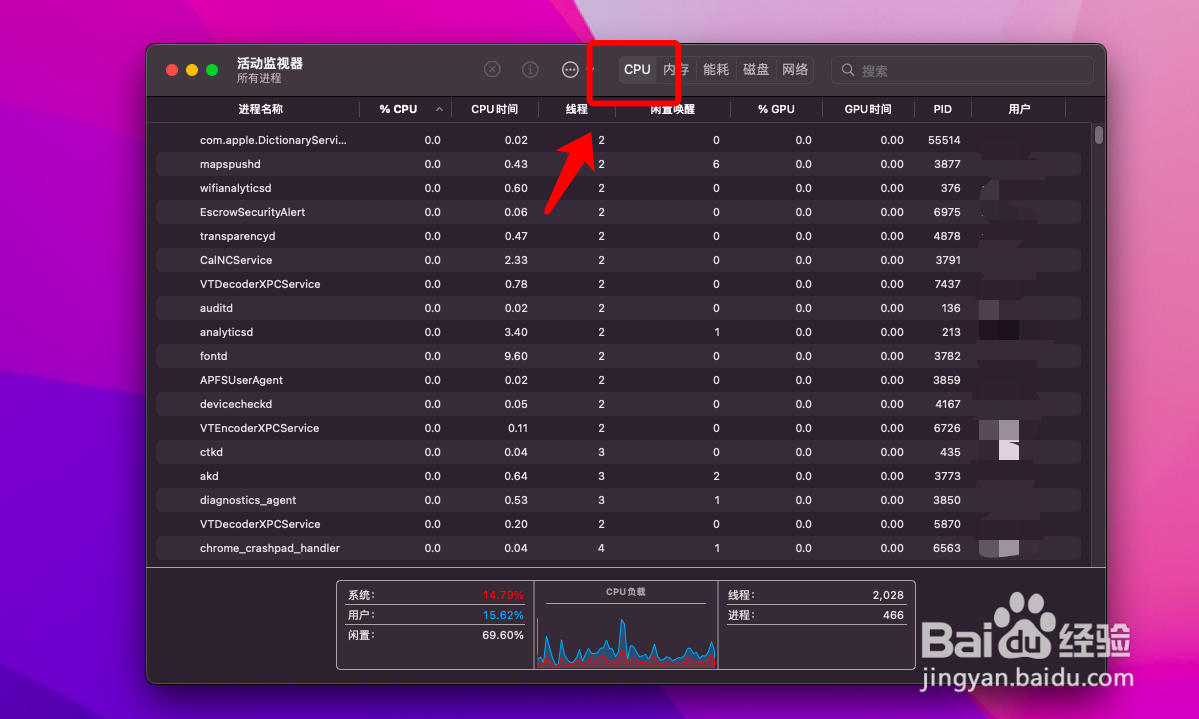Screen dimensions: 1199x719
Task: Sort by PID column header
Action: tap(943, 109)
